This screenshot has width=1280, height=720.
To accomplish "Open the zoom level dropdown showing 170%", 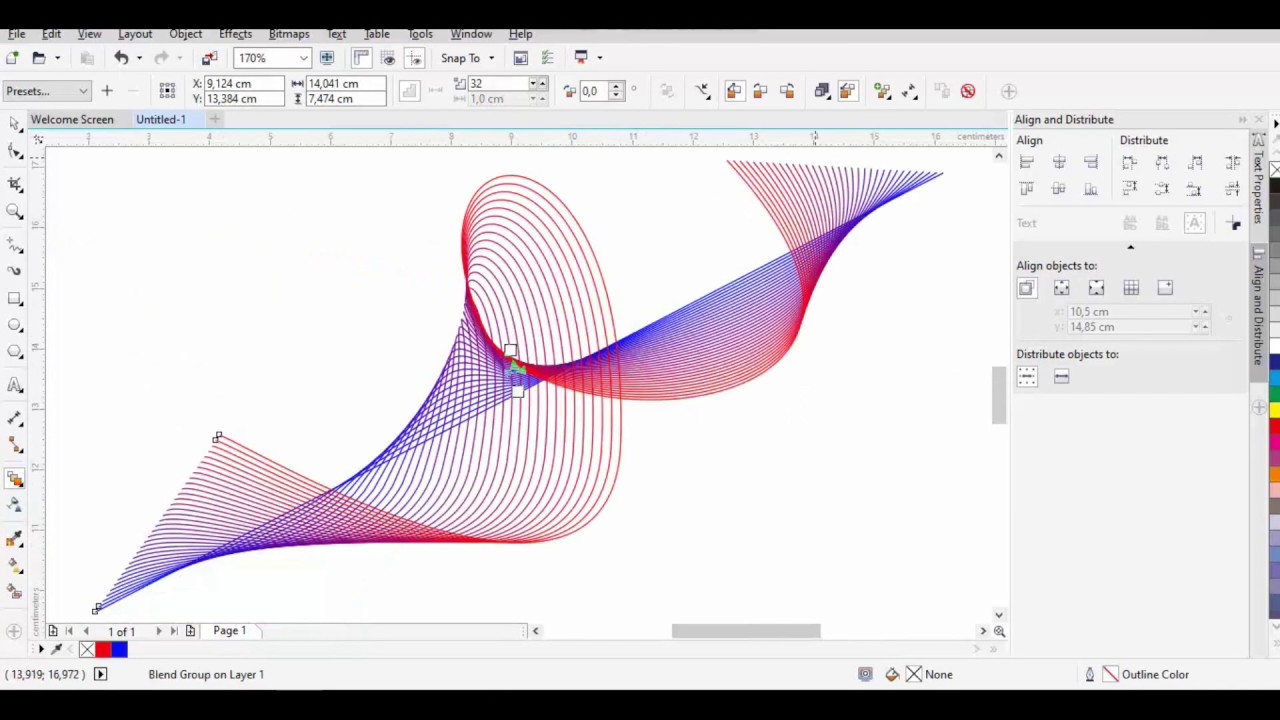I will point(303,58).
